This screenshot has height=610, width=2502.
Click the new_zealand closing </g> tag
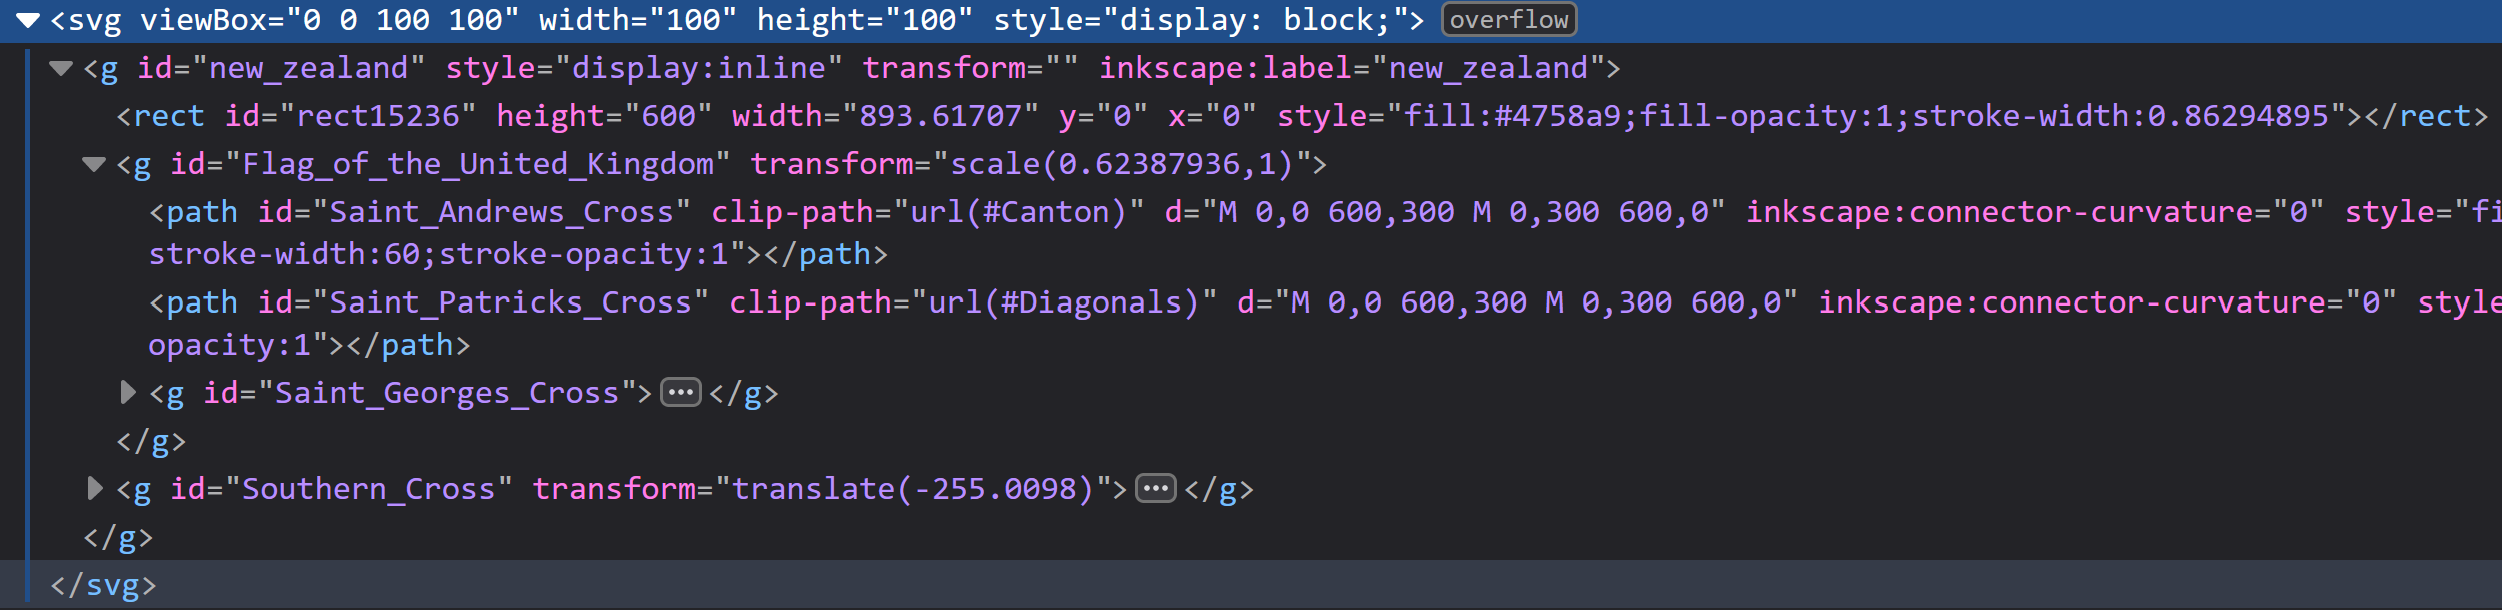118,538
